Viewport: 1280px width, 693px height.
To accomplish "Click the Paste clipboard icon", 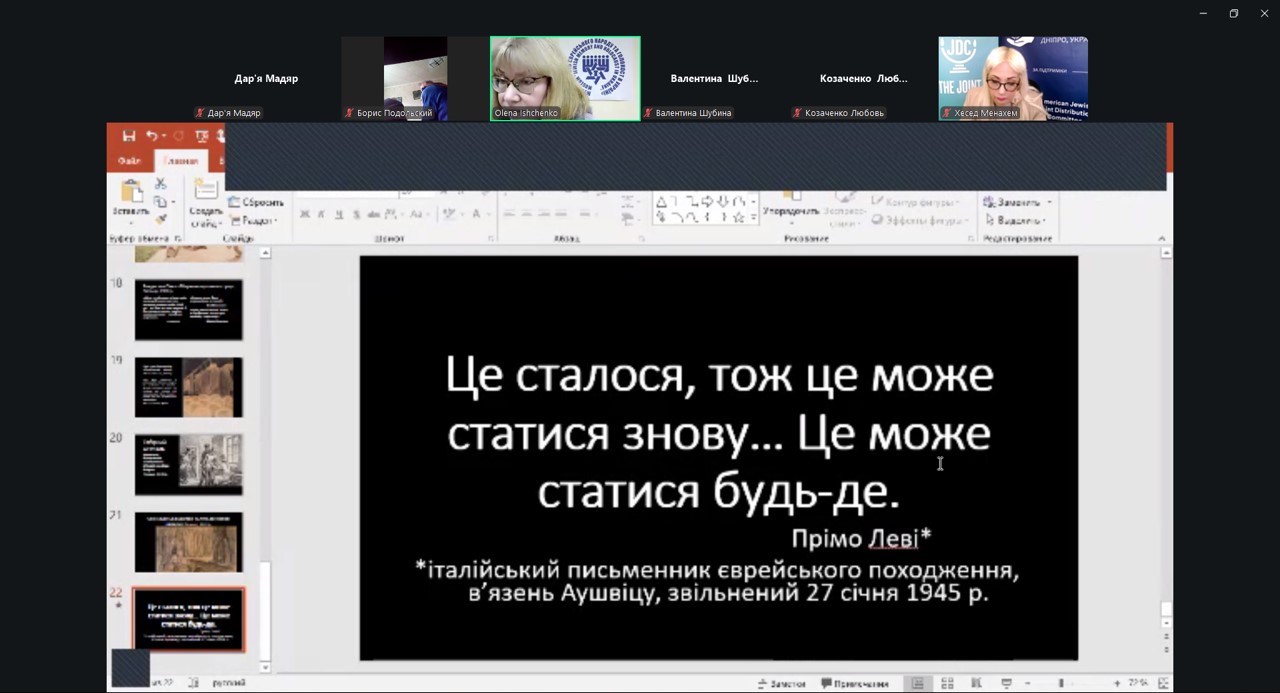I will pyautogui.click(x=131, y=196).
